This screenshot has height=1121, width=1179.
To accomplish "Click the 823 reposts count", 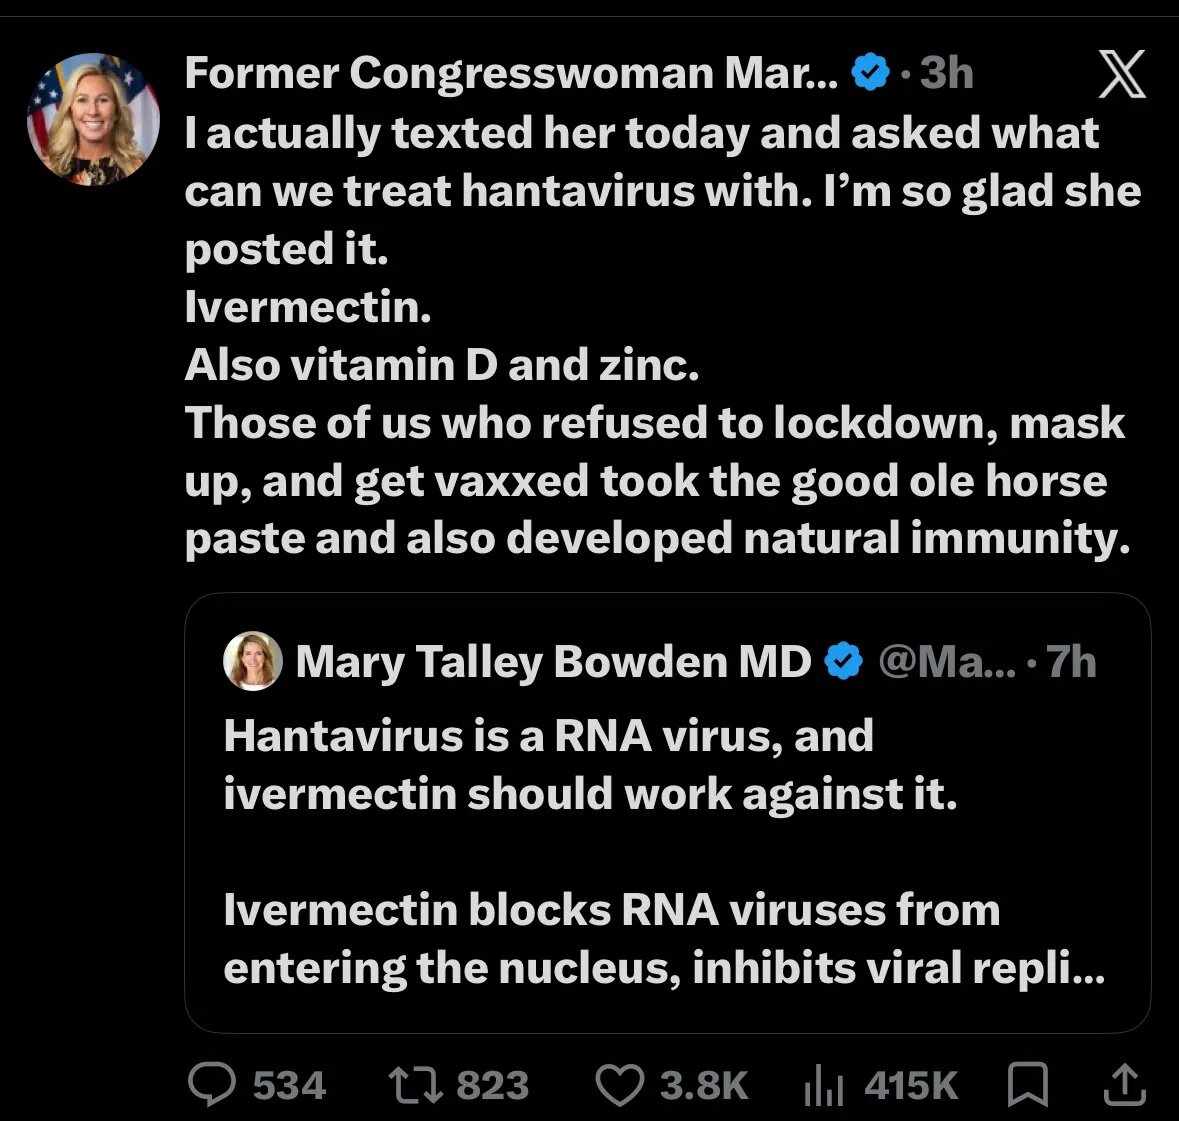I will click(x=493, y=1086).
